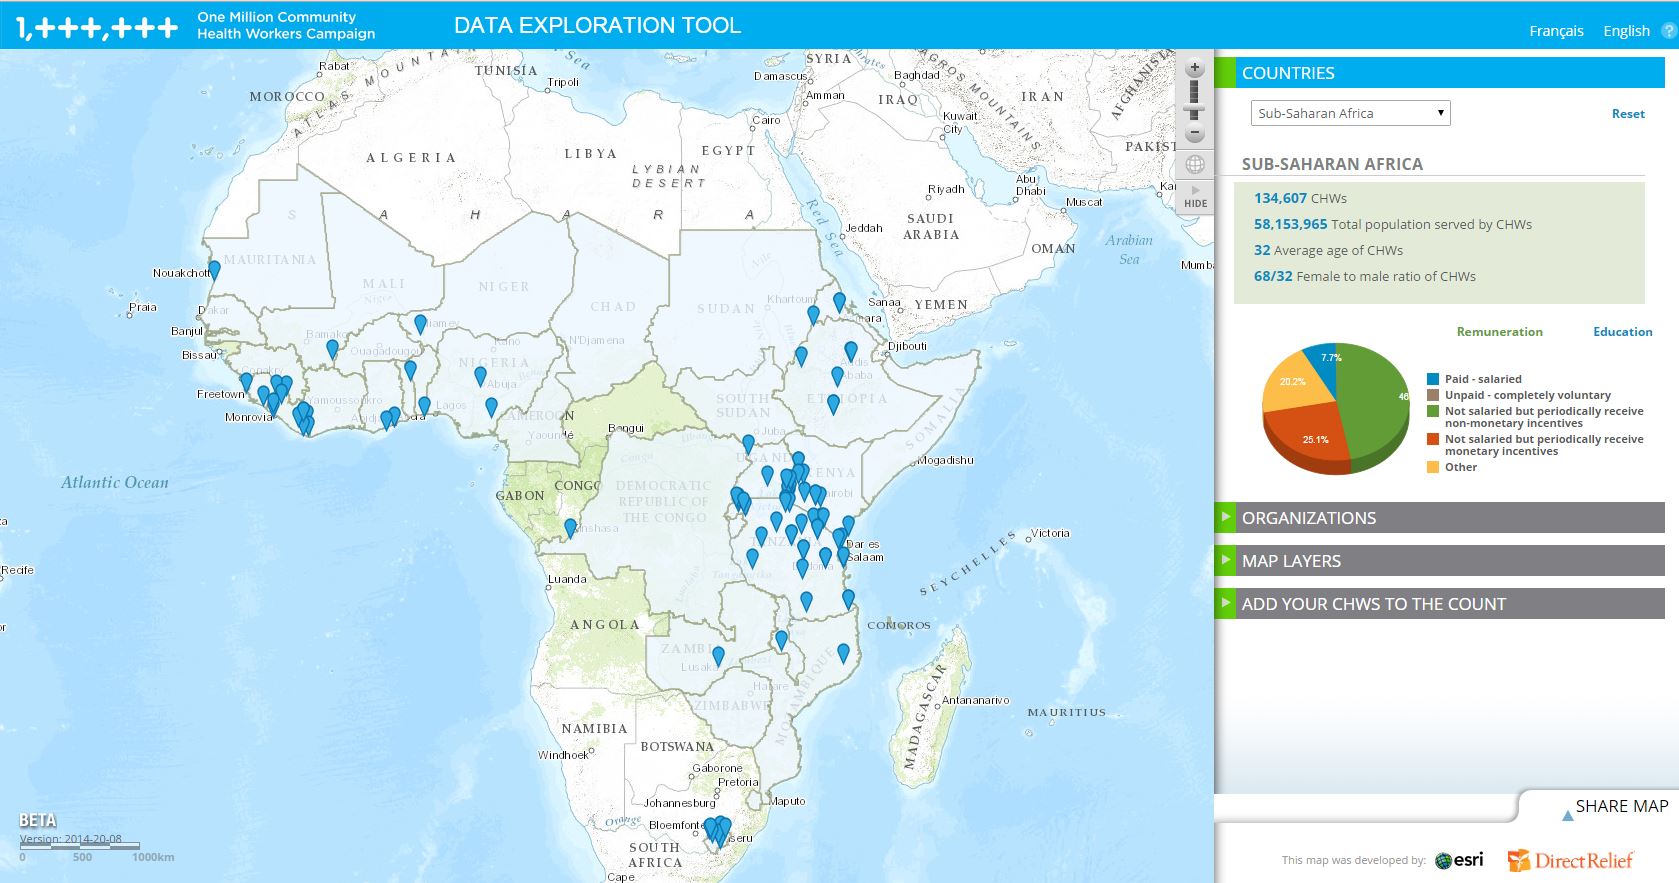1679x883 pixels.
Task: Open the Sub-Saharan Africa country dropdown
Action: [x=1350, y=113]
